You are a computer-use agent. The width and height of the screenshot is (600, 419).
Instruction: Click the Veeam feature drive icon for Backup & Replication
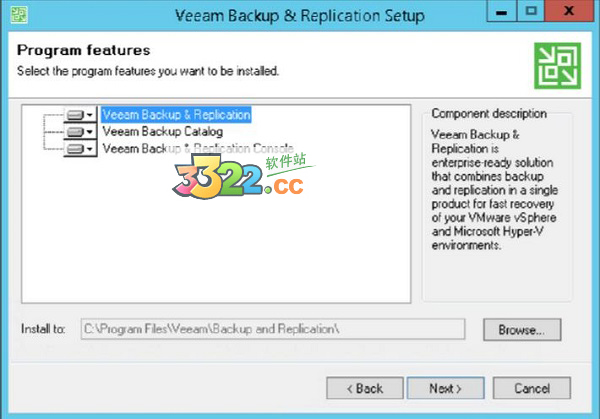coord(75,115)
